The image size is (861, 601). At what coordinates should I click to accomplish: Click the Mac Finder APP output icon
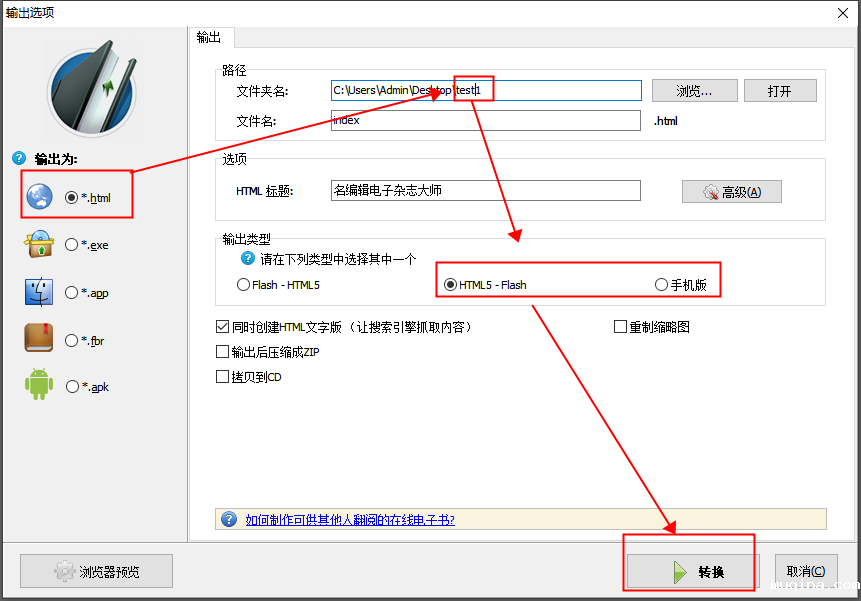39,292
